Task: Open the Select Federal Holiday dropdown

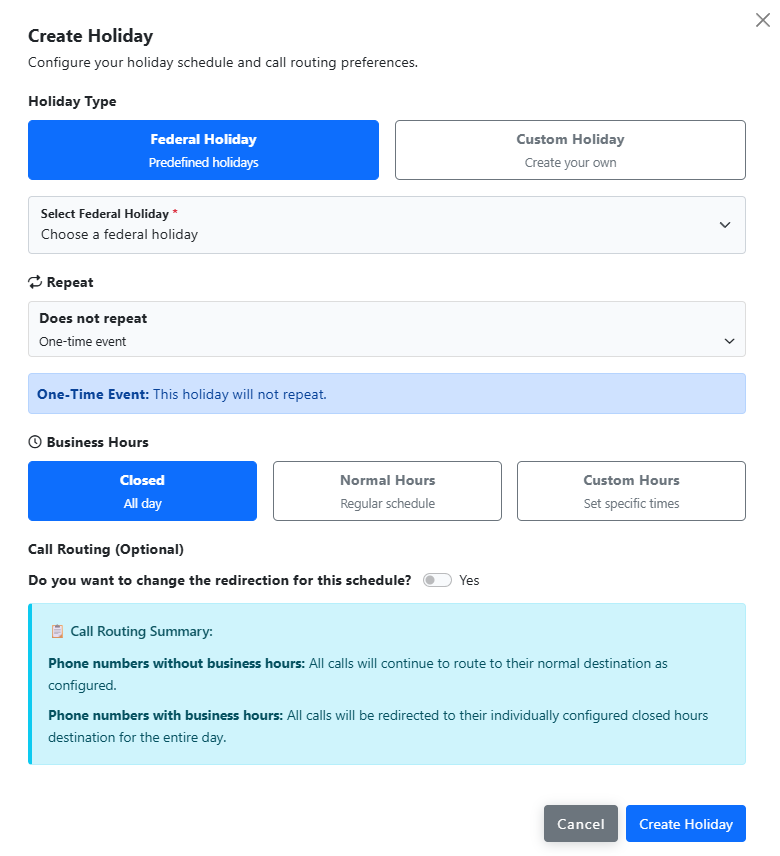Action: click(386, 225)
